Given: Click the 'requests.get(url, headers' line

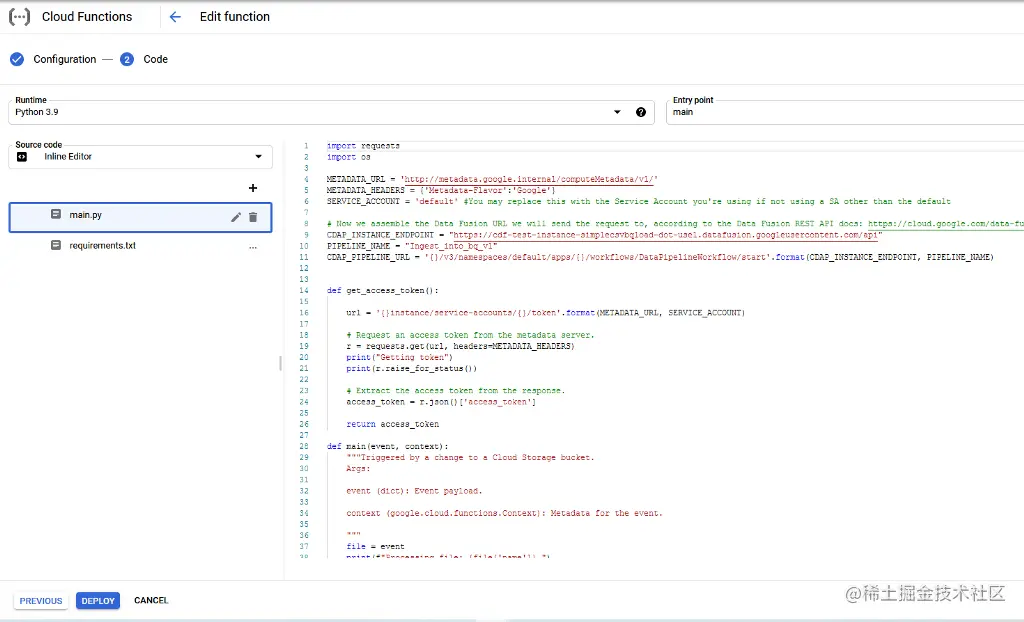Looking at the screenshot, I should (x=460, y=346).
